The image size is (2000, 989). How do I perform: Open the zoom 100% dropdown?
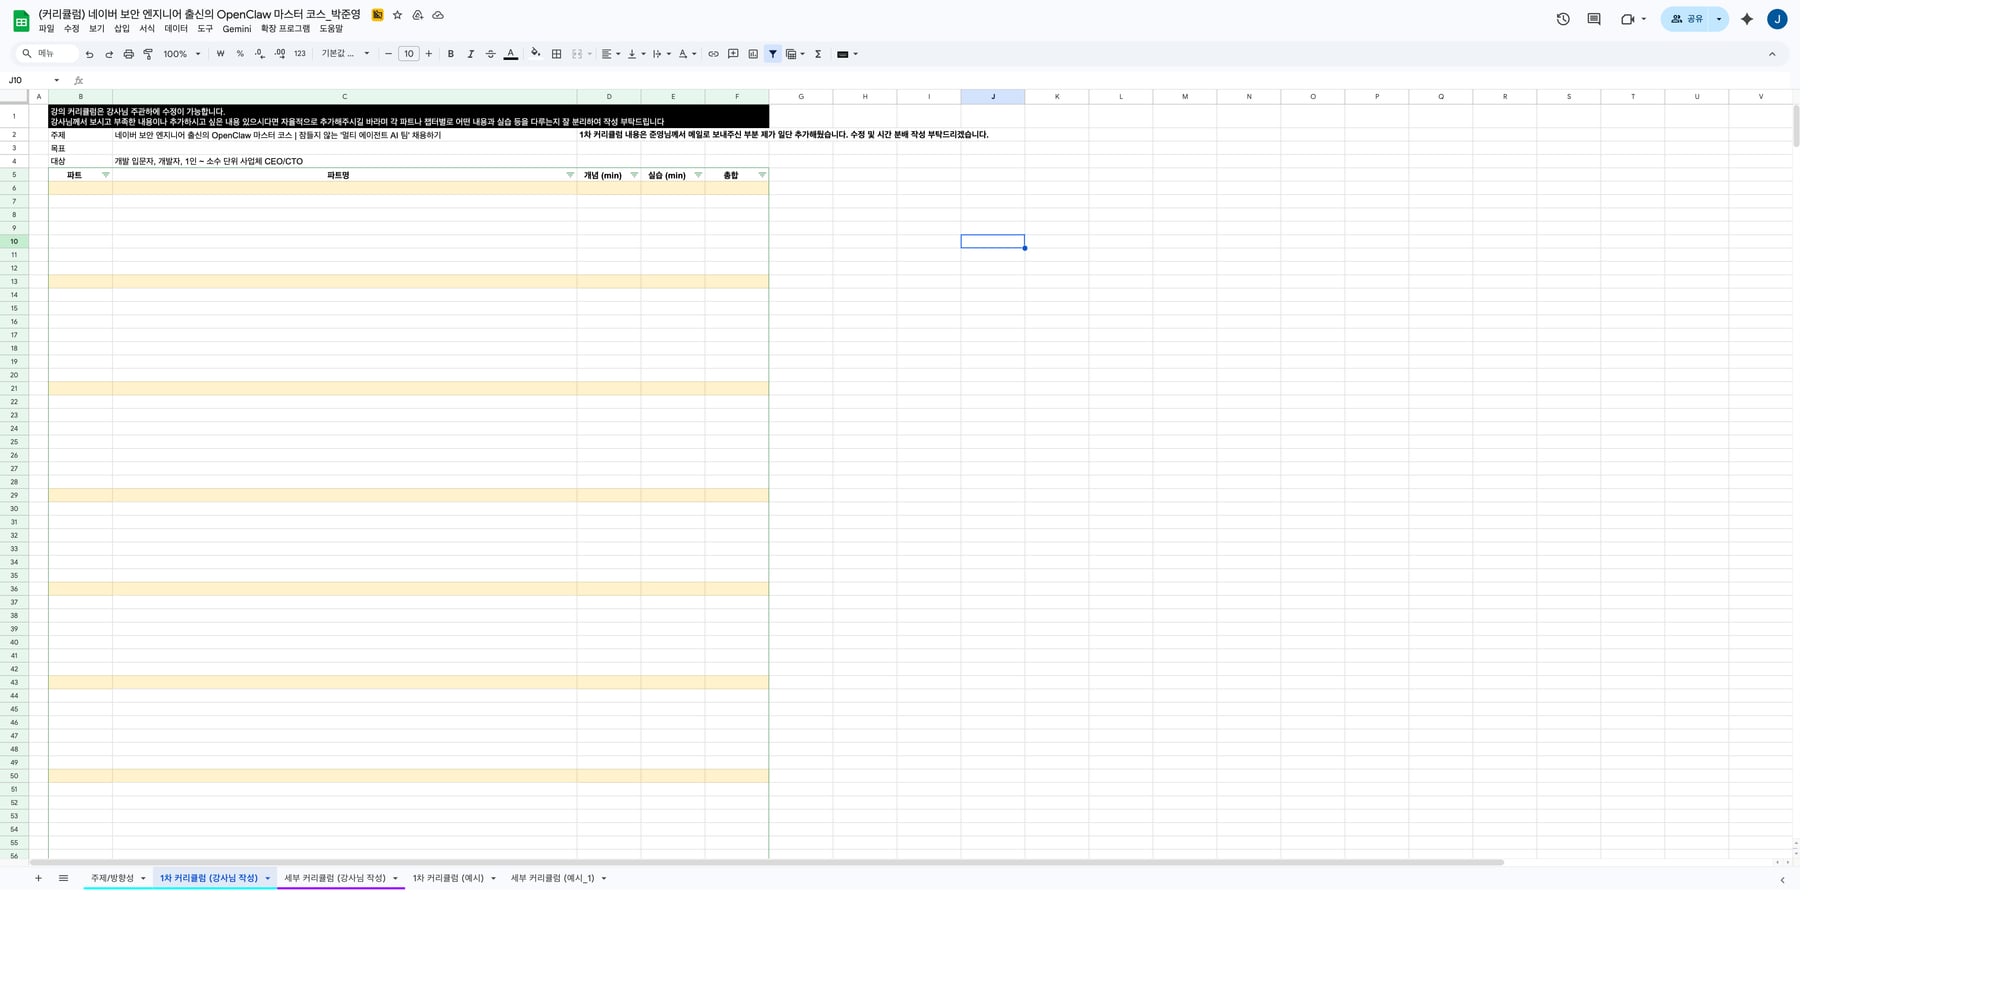click(182, 54)
